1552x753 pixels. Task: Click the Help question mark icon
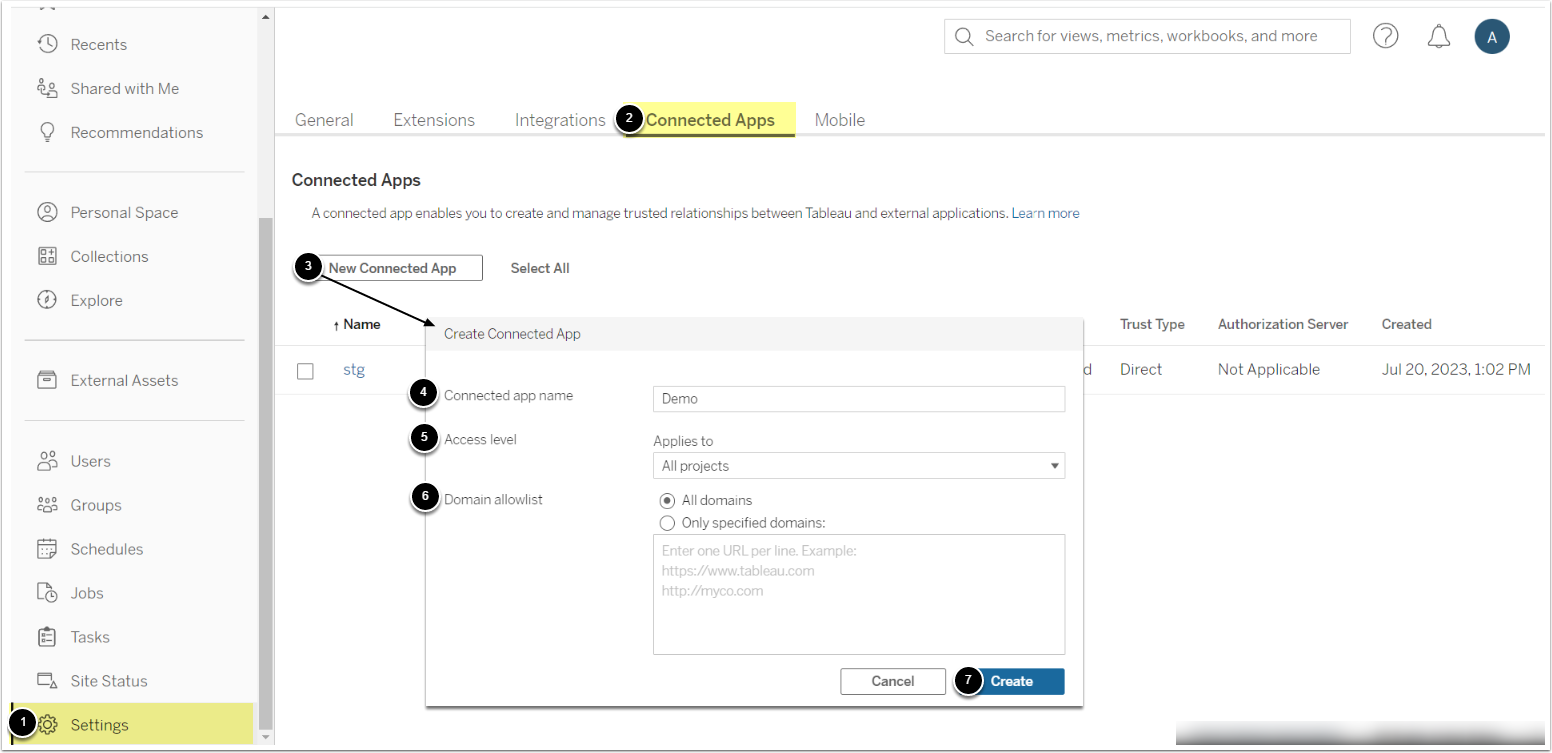tap(1385, 37)
